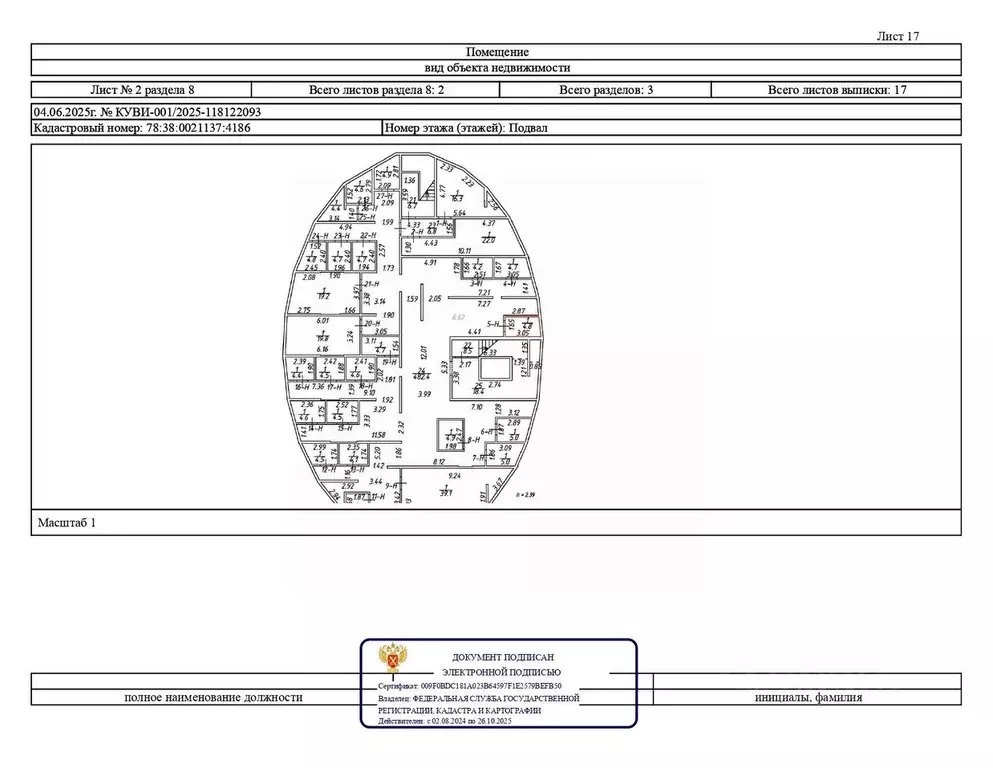Viewport: 993px width, 768px height.
Task: Click the room area label 19.2
Action: [x=324, y=294]
